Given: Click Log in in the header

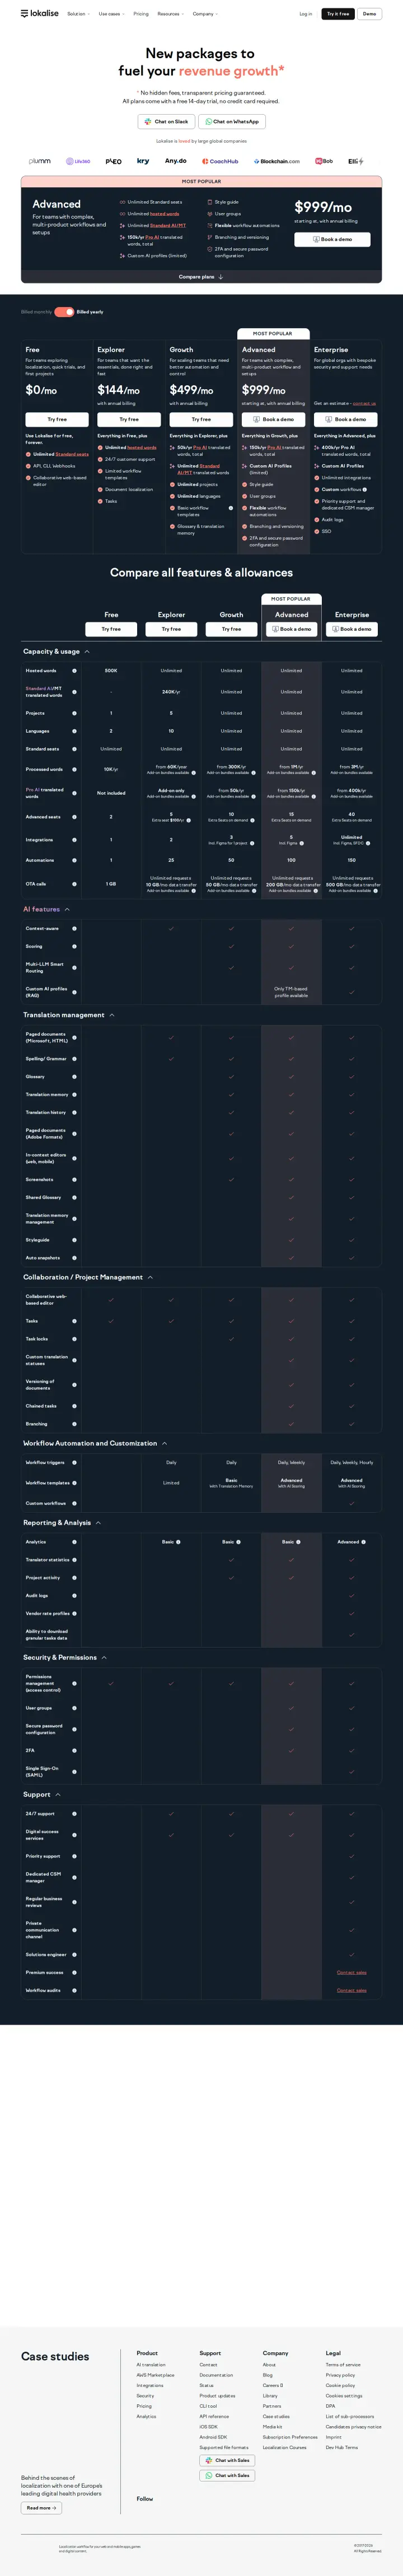Looking at the screenshot, I should click(306, 14).
